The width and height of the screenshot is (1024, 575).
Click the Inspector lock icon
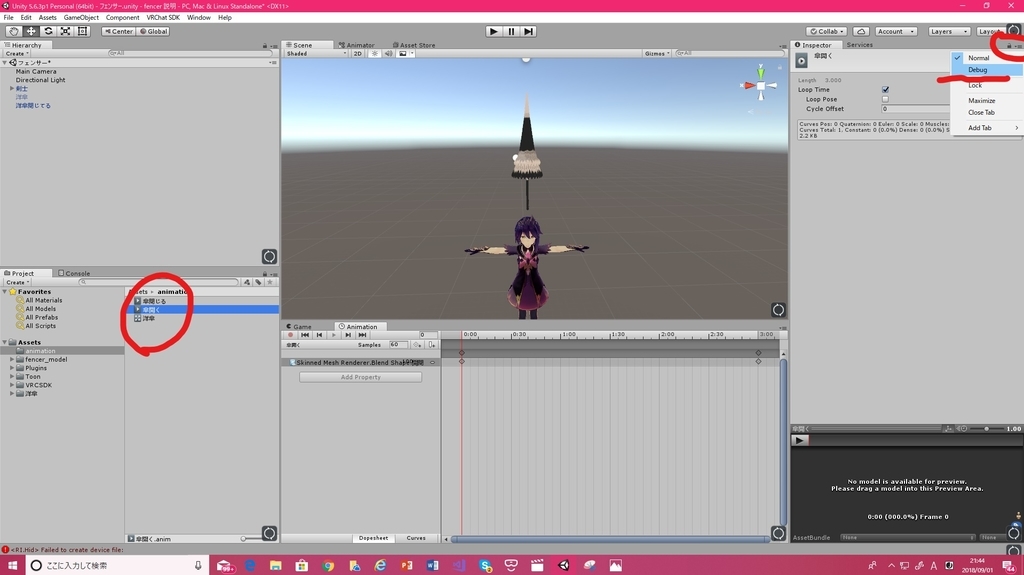click(x=1009, y=45)
